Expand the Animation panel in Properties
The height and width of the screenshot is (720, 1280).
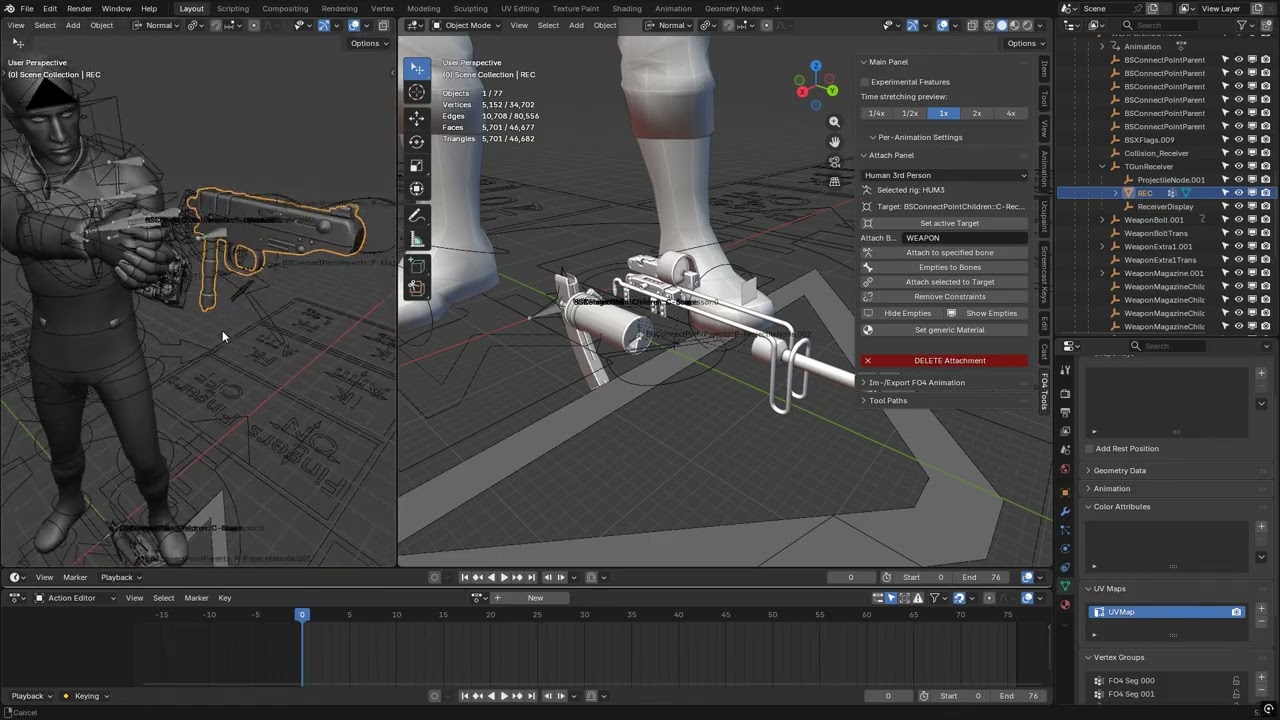tap(1111, 489)
